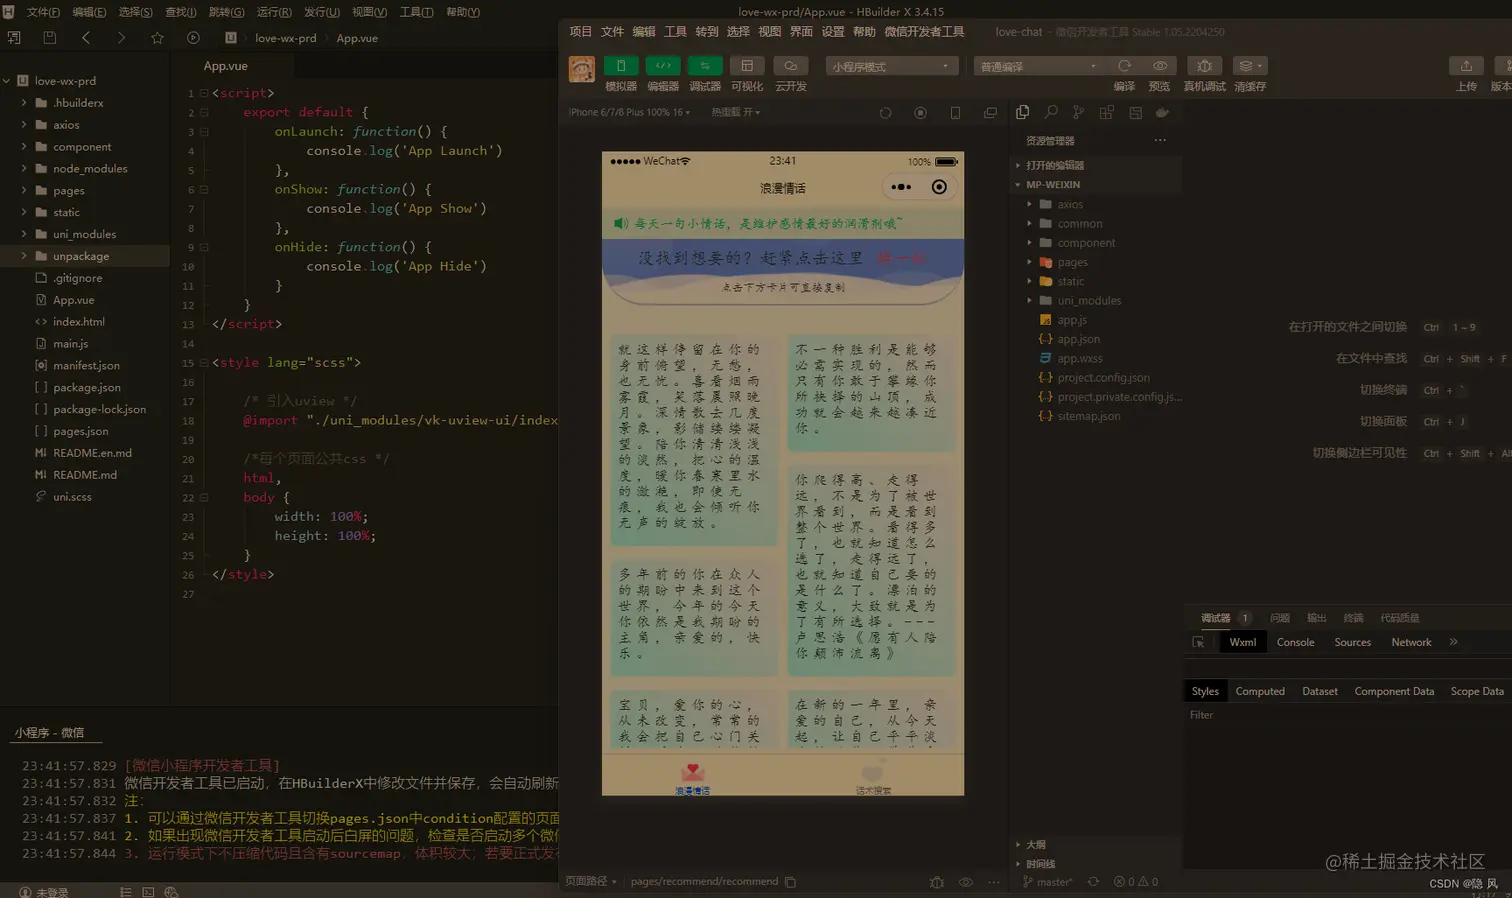Image resolution: width=1512 pixels, height=898 pixels.
Task: Open manifest.json in the project tree
Action: pyautogui.click(x=86, y=366)
